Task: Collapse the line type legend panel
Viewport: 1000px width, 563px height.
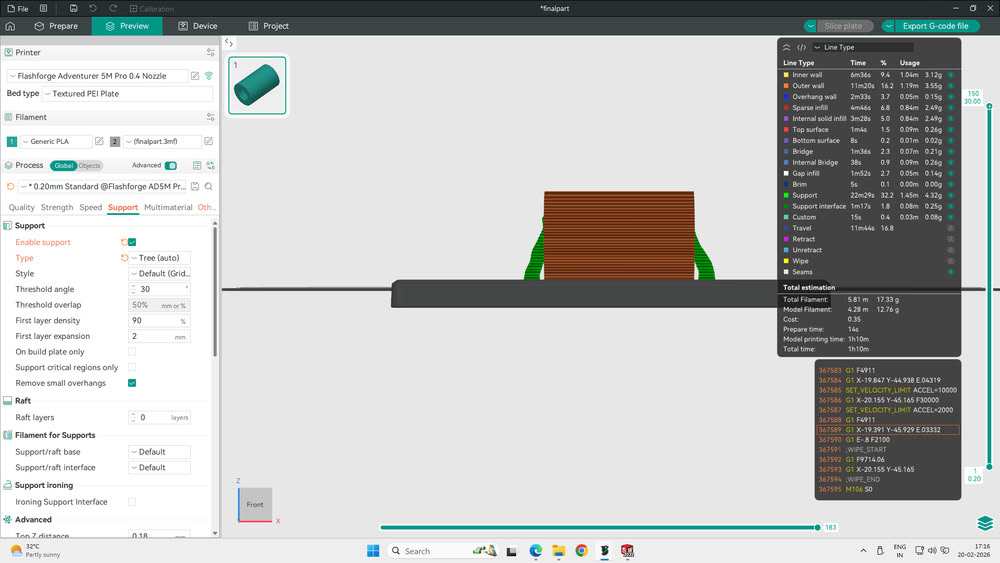Action: point(786,47)
